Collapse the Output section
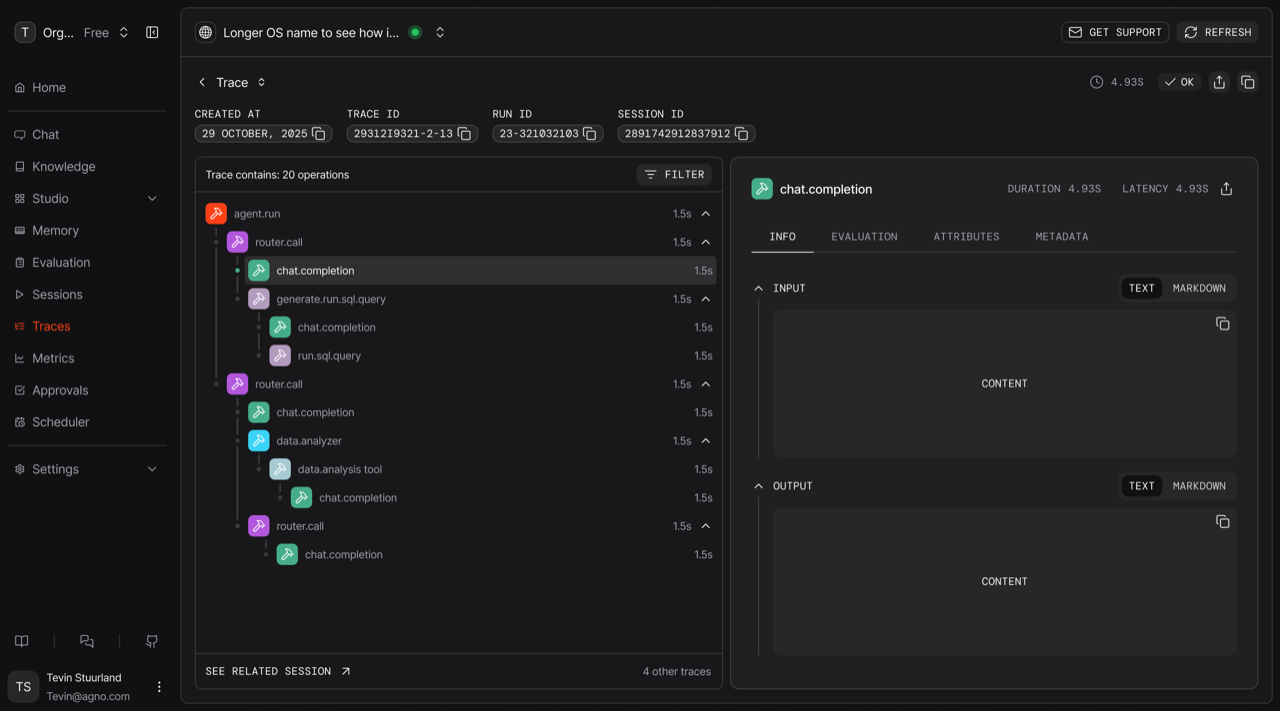 (758, 486)
